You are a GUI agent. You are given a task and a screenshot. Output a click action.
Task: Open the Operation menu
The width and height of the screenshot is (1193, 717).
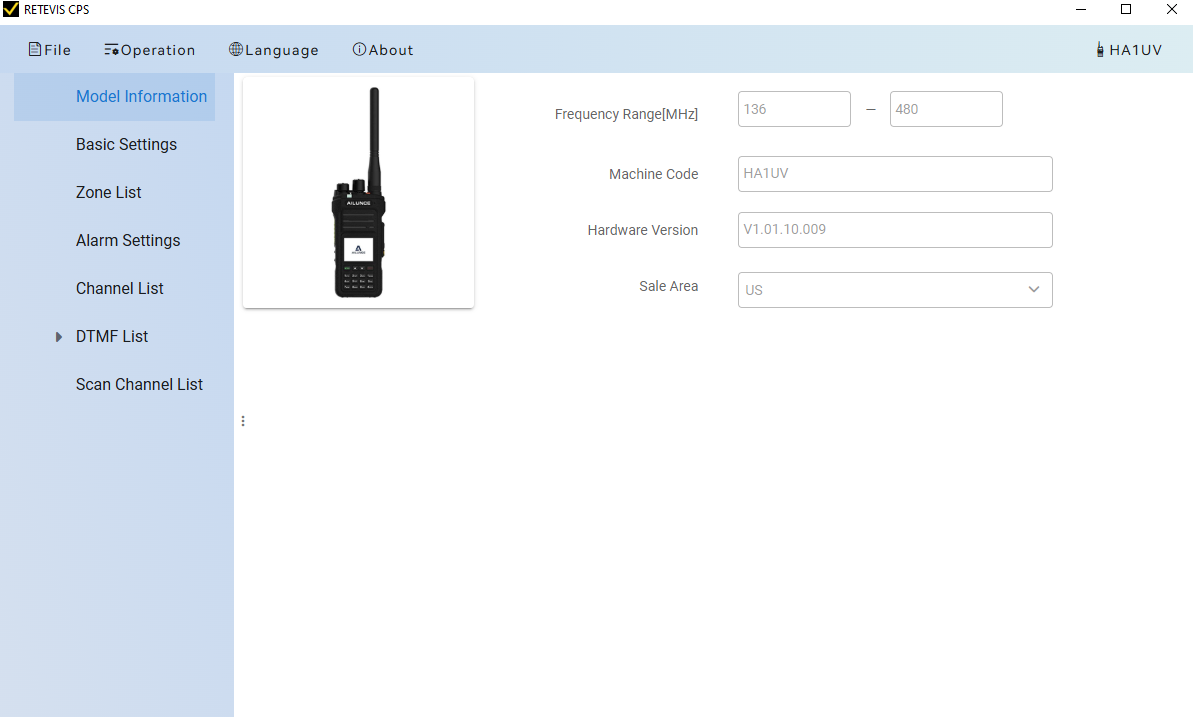point(158,50)
